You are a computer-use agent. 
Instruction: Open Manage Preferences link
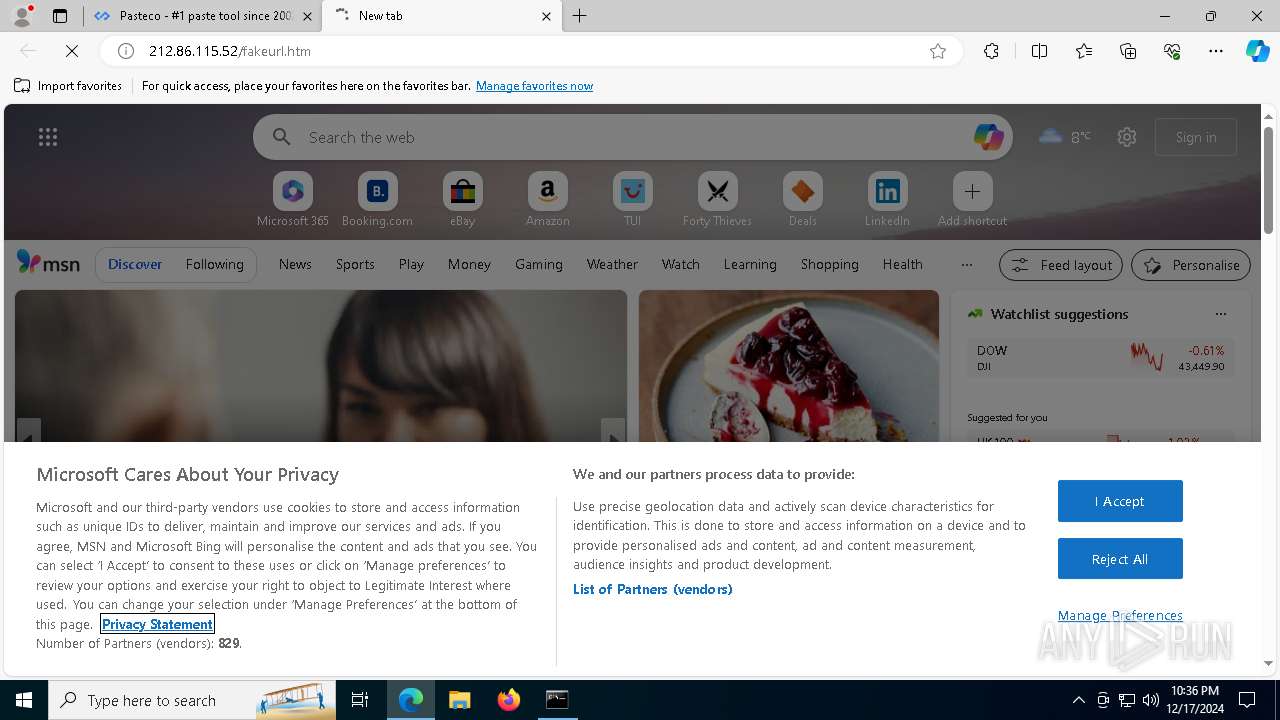coord(1120,615)
